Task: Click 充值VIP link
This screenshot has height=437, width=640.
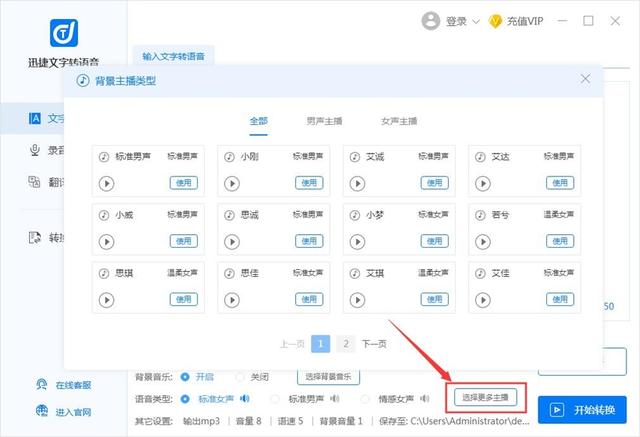Action: click(525, 21)
